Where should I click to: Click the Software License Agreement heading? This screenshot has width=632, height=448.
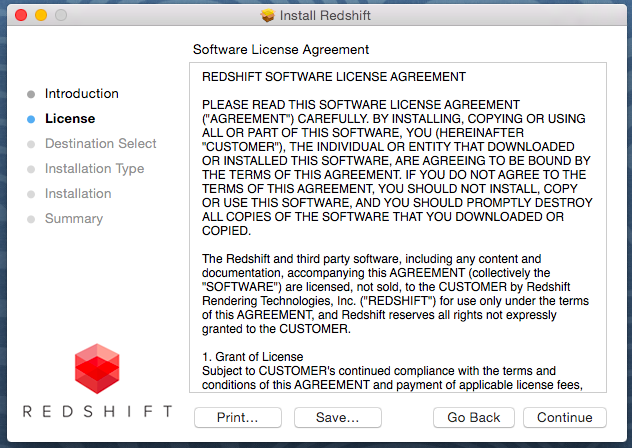coord(281,50)
